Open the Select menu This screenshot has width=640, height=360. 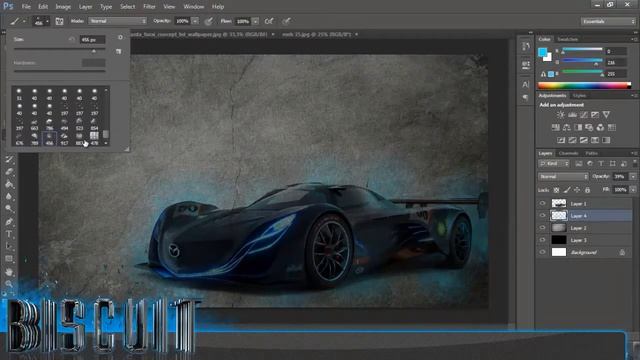pos(127,7)
